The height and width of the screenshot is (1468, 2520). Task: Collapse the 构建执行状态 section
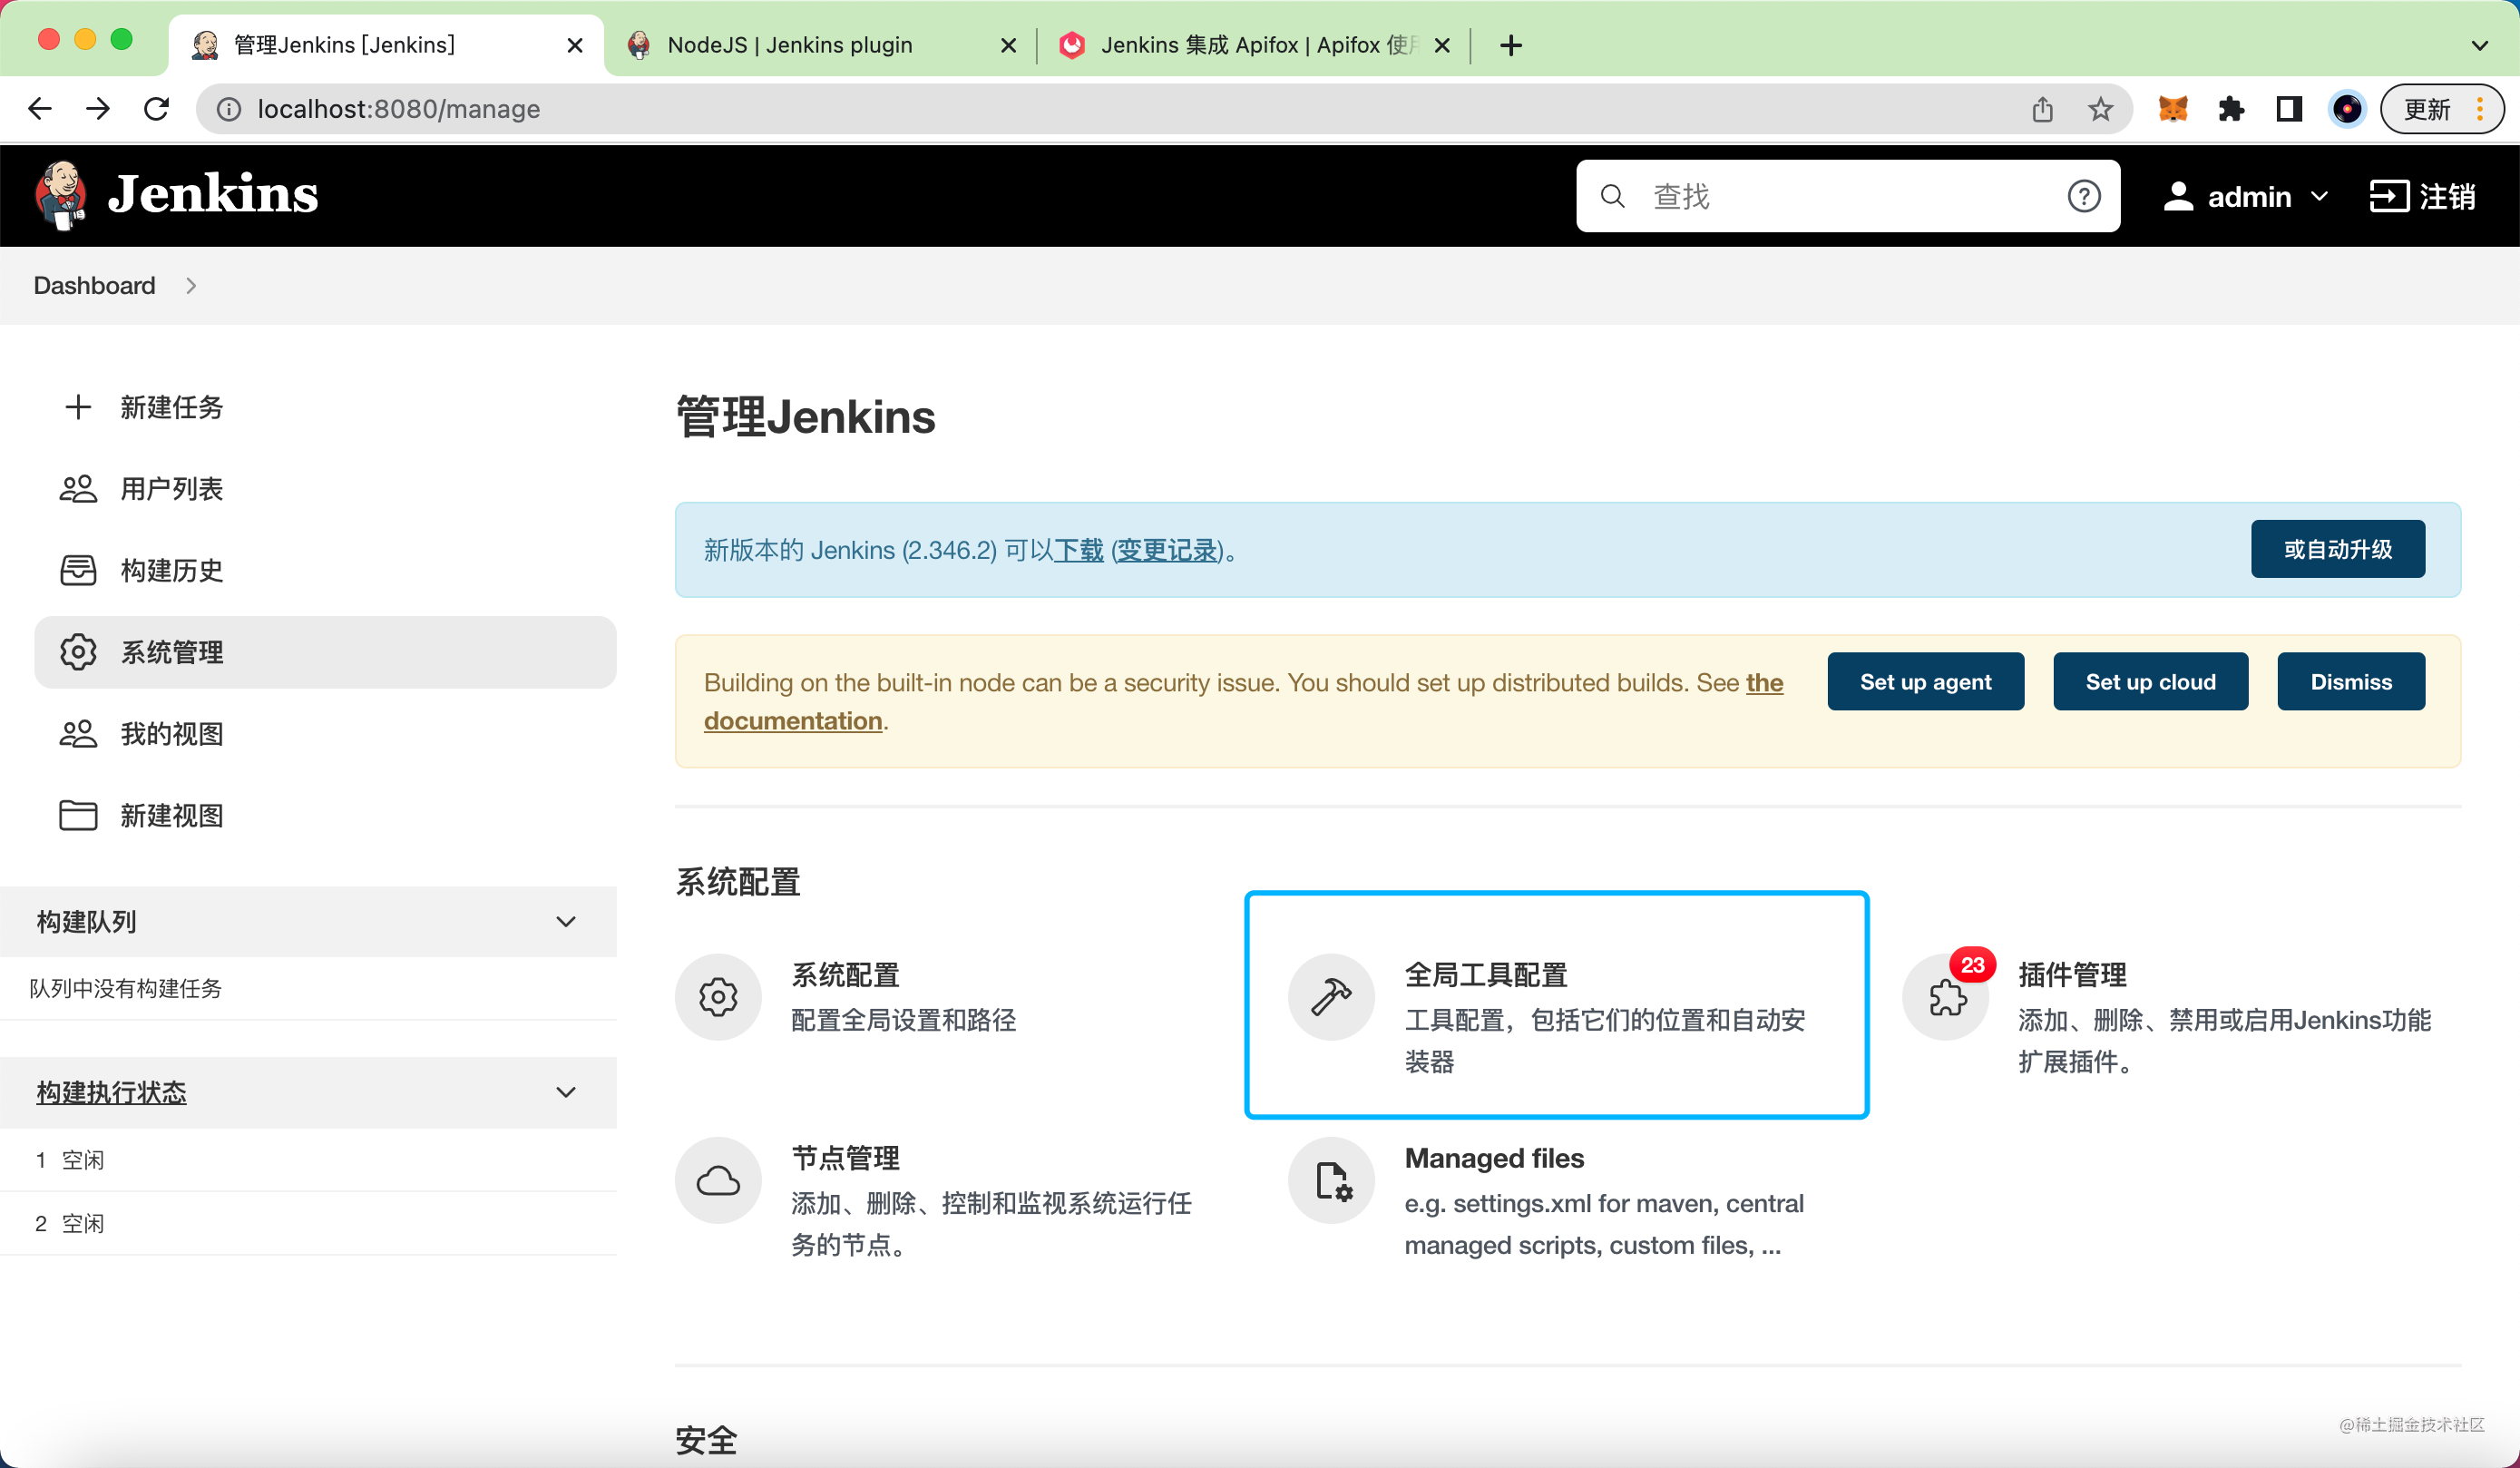565,1092
